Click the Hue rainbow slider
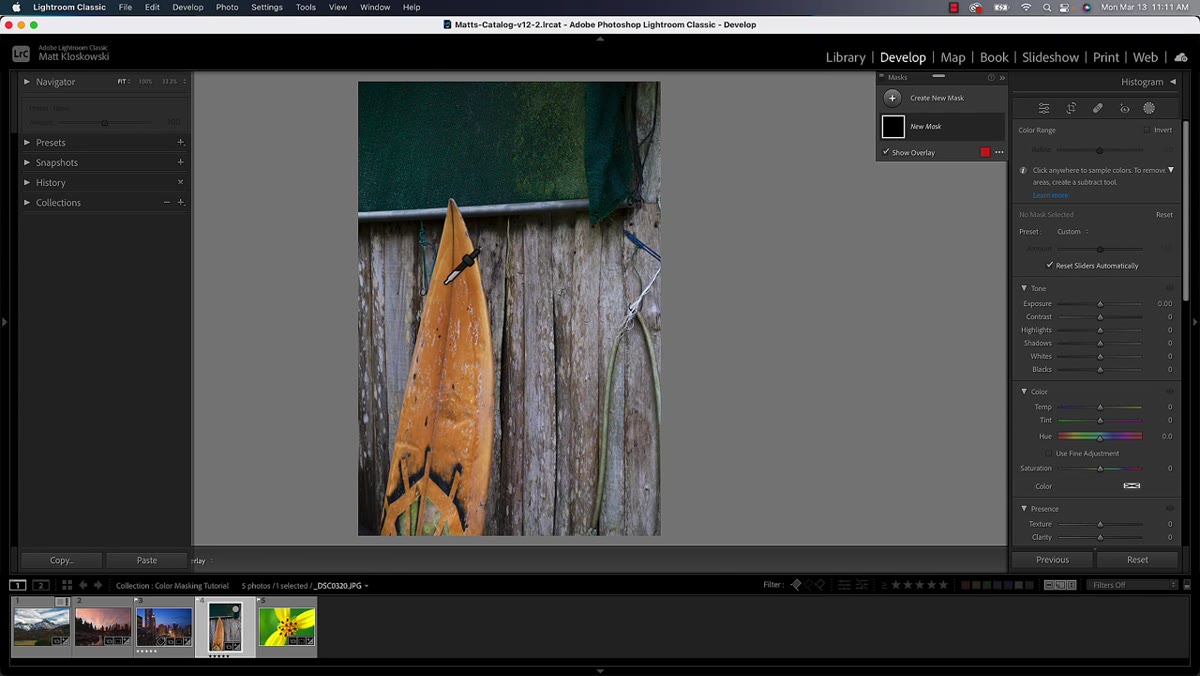 tap(1100, 436)
